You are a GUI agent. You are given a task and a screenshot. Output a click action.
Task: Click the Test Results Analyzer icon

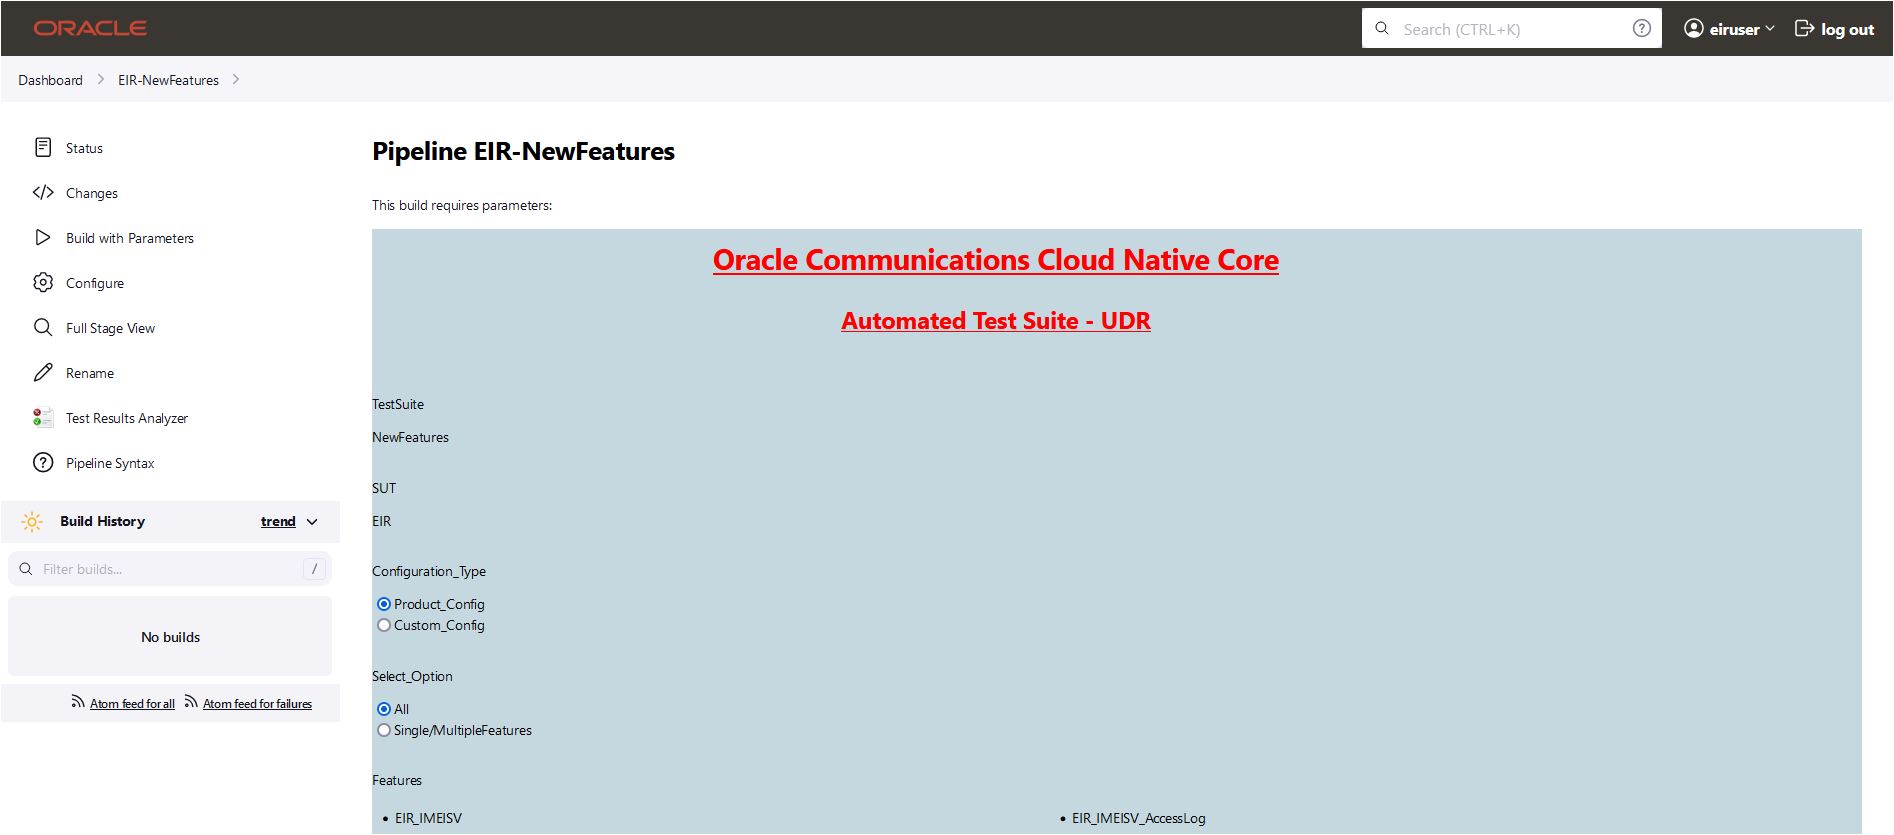[43, 418]
